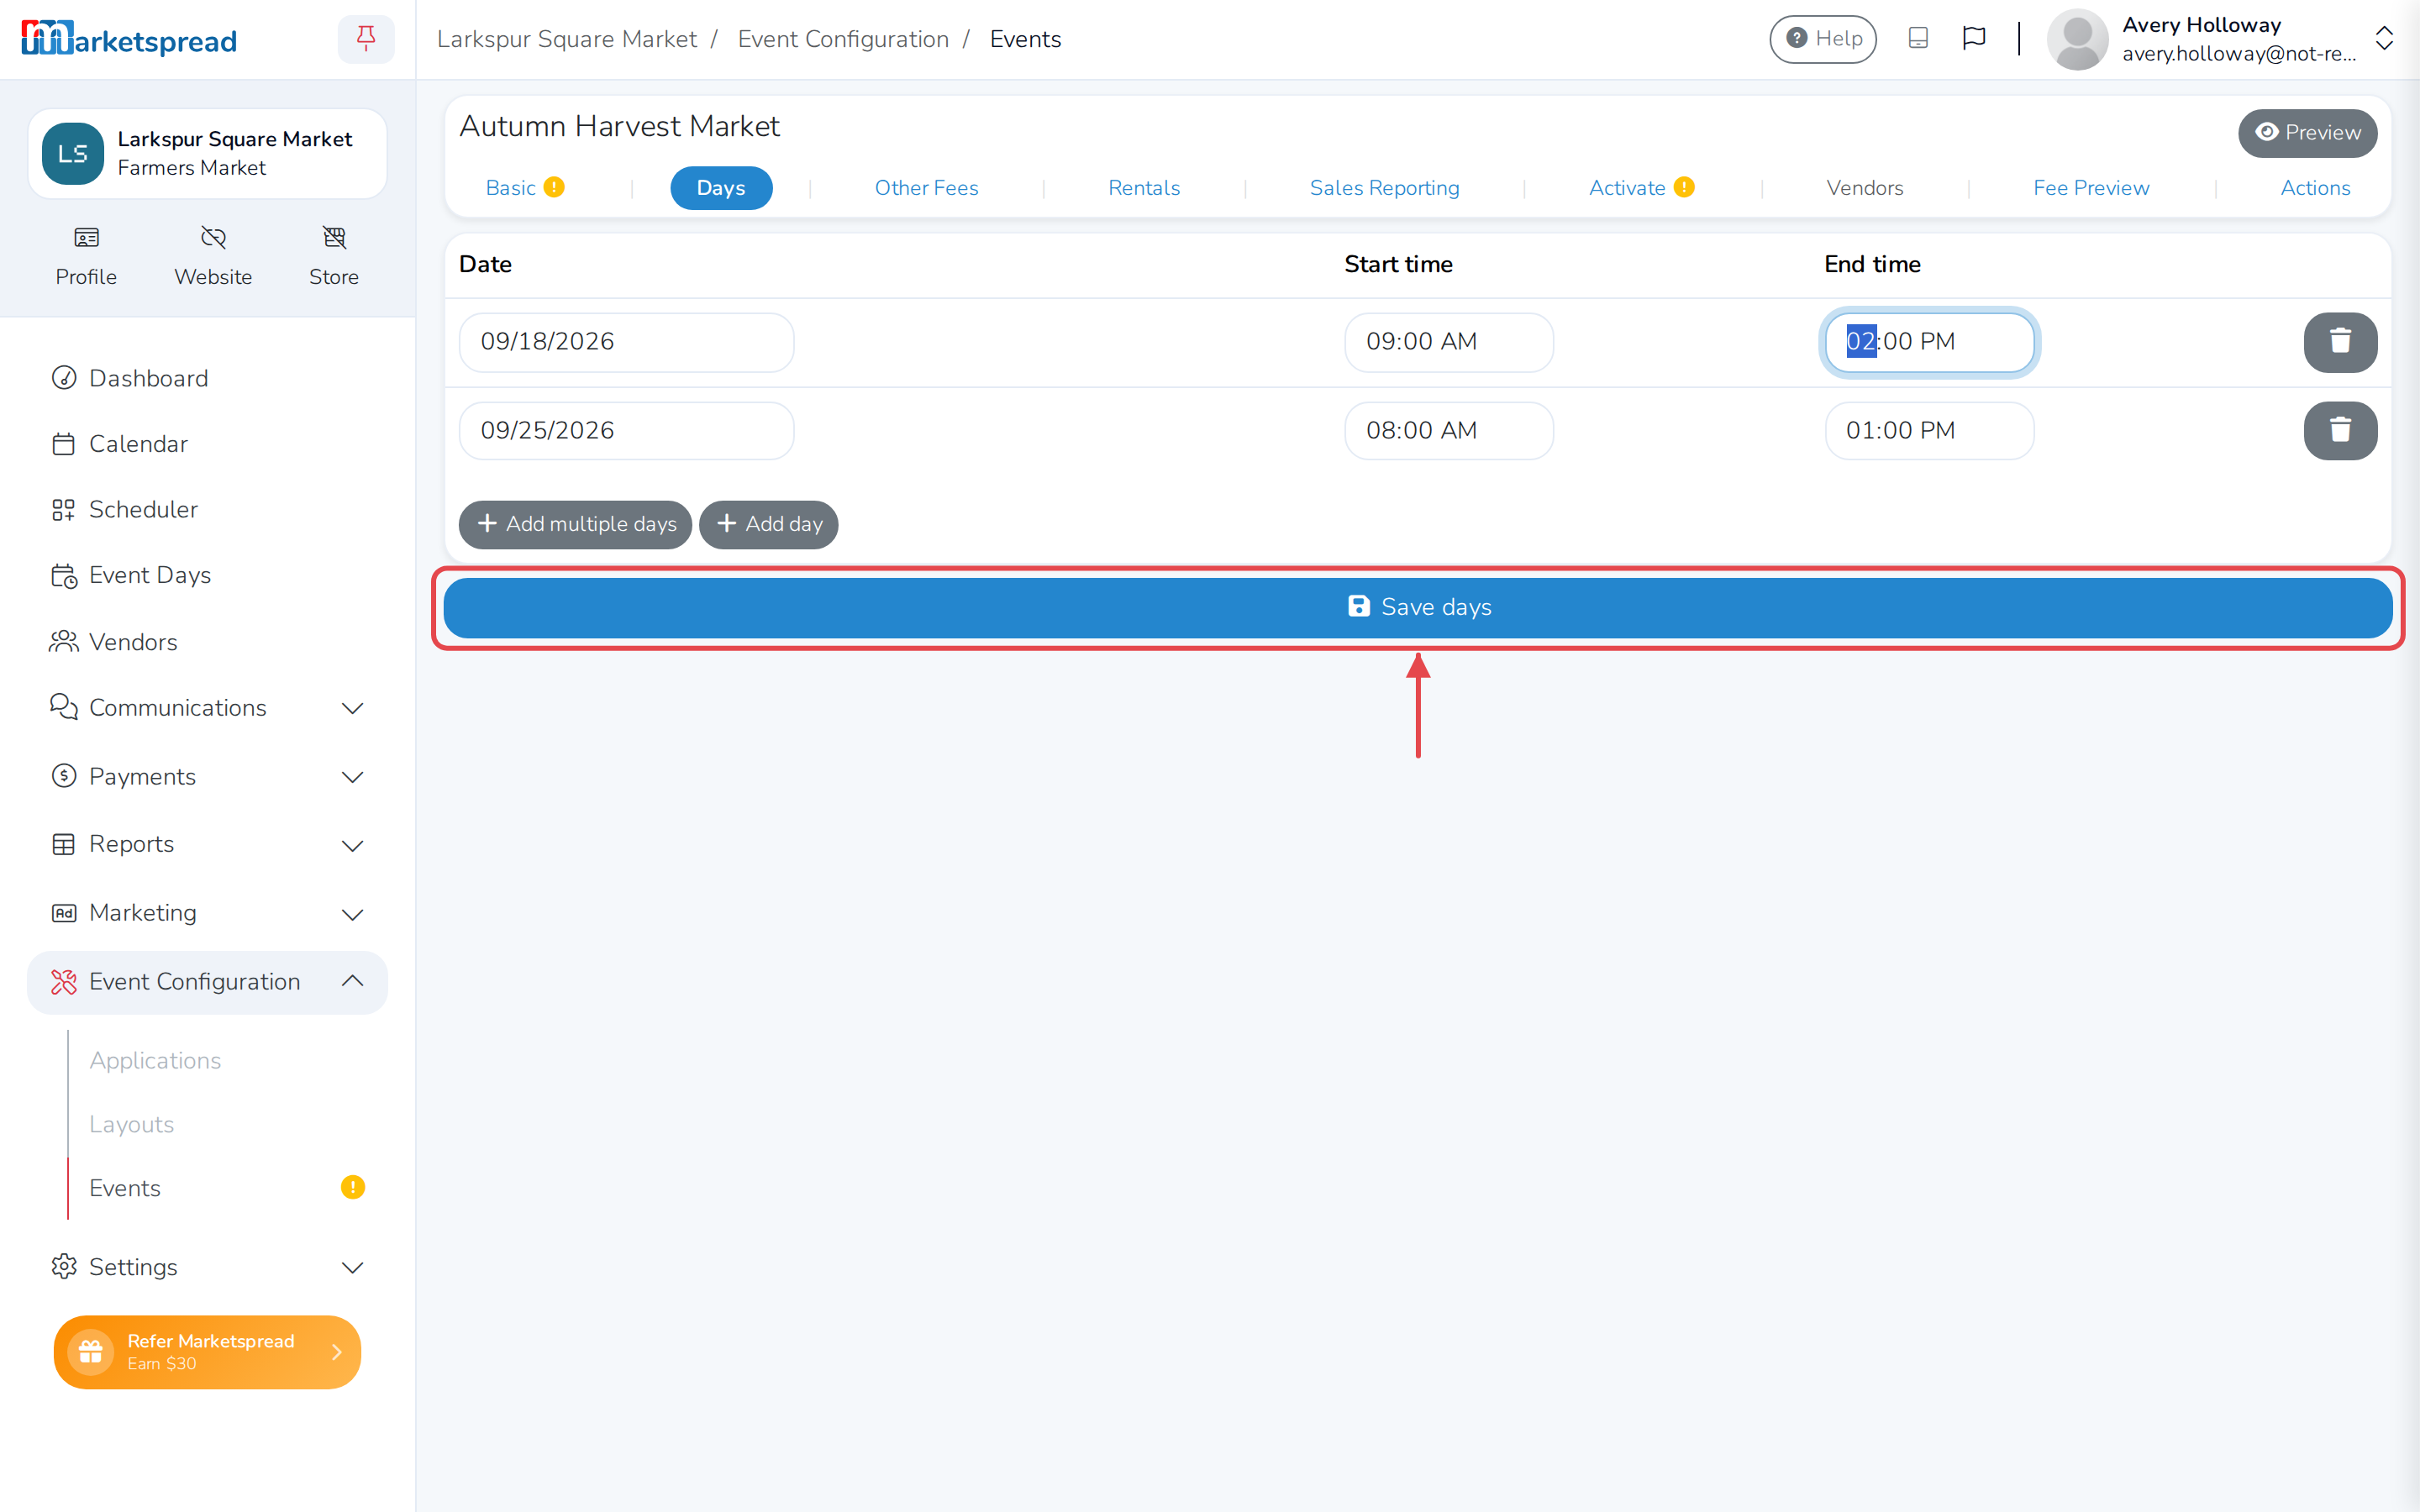Open the guide book icon in header

click(x=1918, y=38)
